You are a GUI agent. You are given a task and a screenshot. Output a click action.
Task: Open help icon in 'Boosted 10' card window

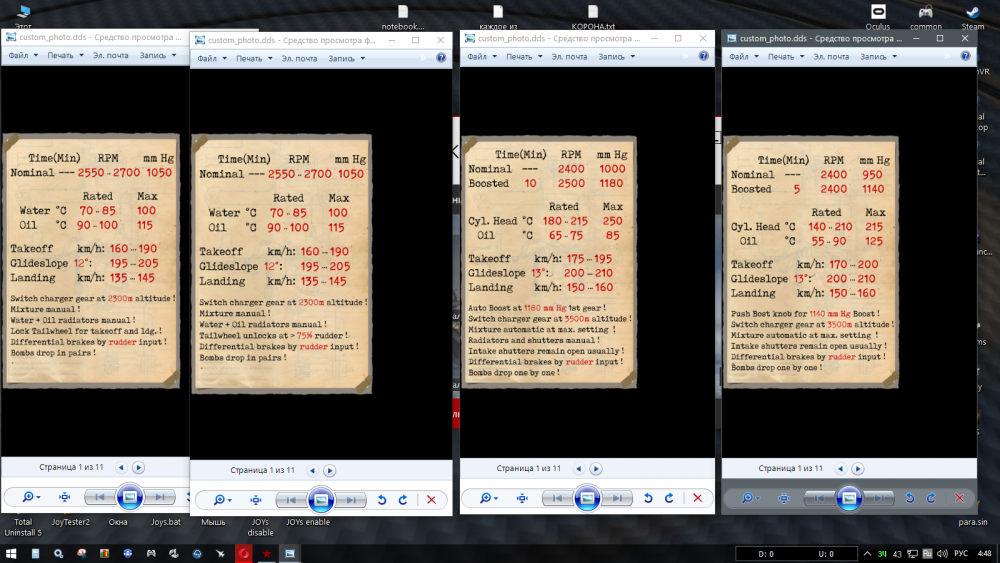tap(703, 56)
